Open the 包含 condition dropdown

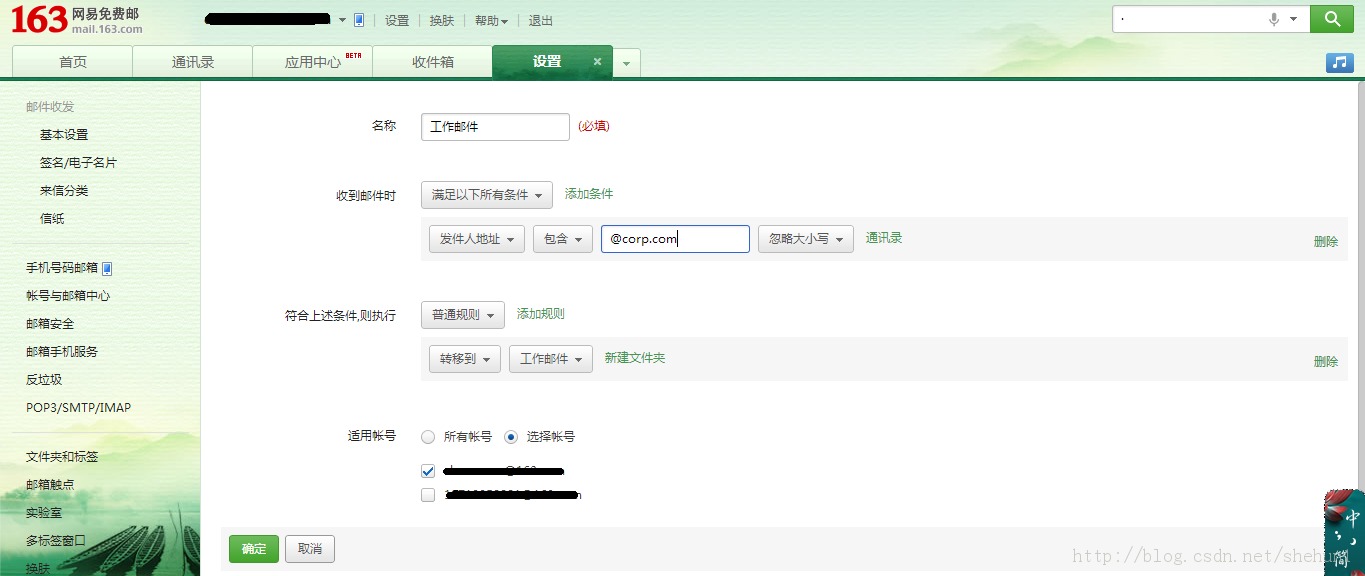click(563, 239)
